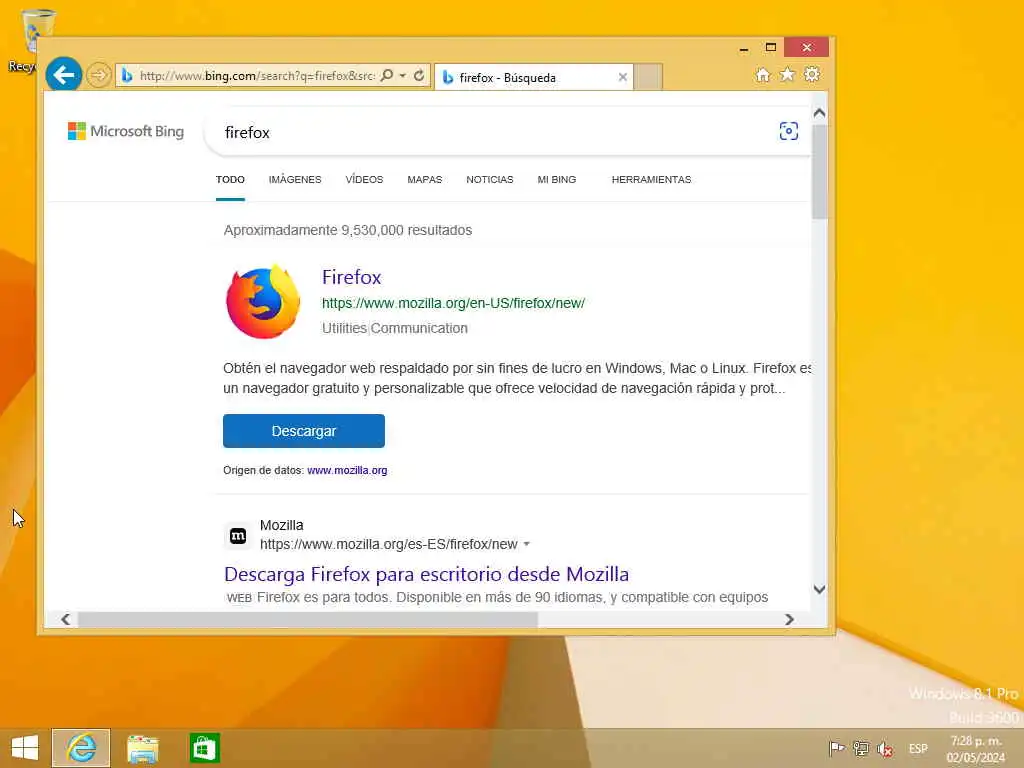1024x768 pixels.
Task: Switch to MAPAS tab
Action: click(x=424, y=180)
